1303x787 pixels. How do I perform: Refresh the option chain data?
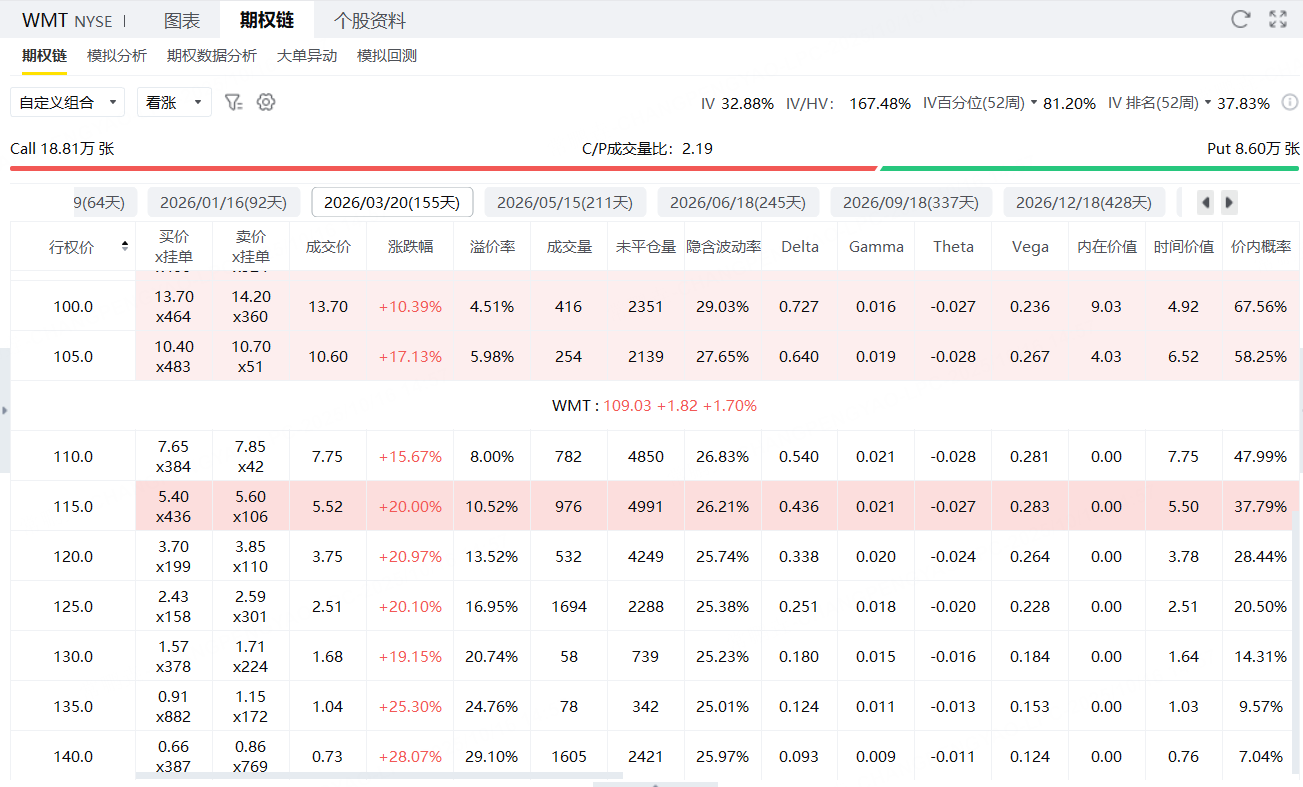pyautogui.click(x=1240, y=19)
